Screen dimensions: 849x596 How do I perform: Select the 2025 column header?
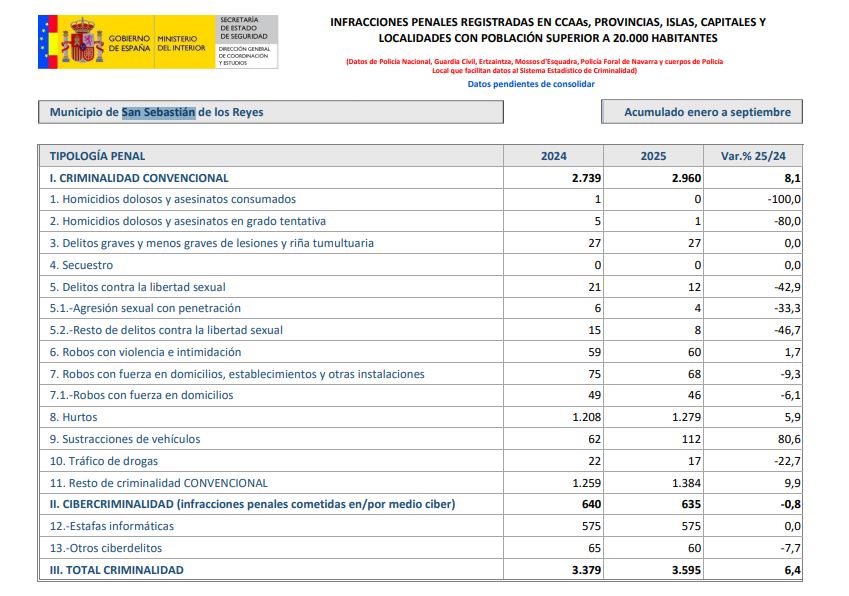(653, 156)
